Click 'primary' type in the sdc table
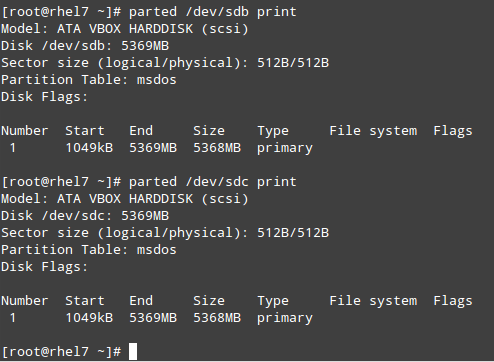 [285, 318]
